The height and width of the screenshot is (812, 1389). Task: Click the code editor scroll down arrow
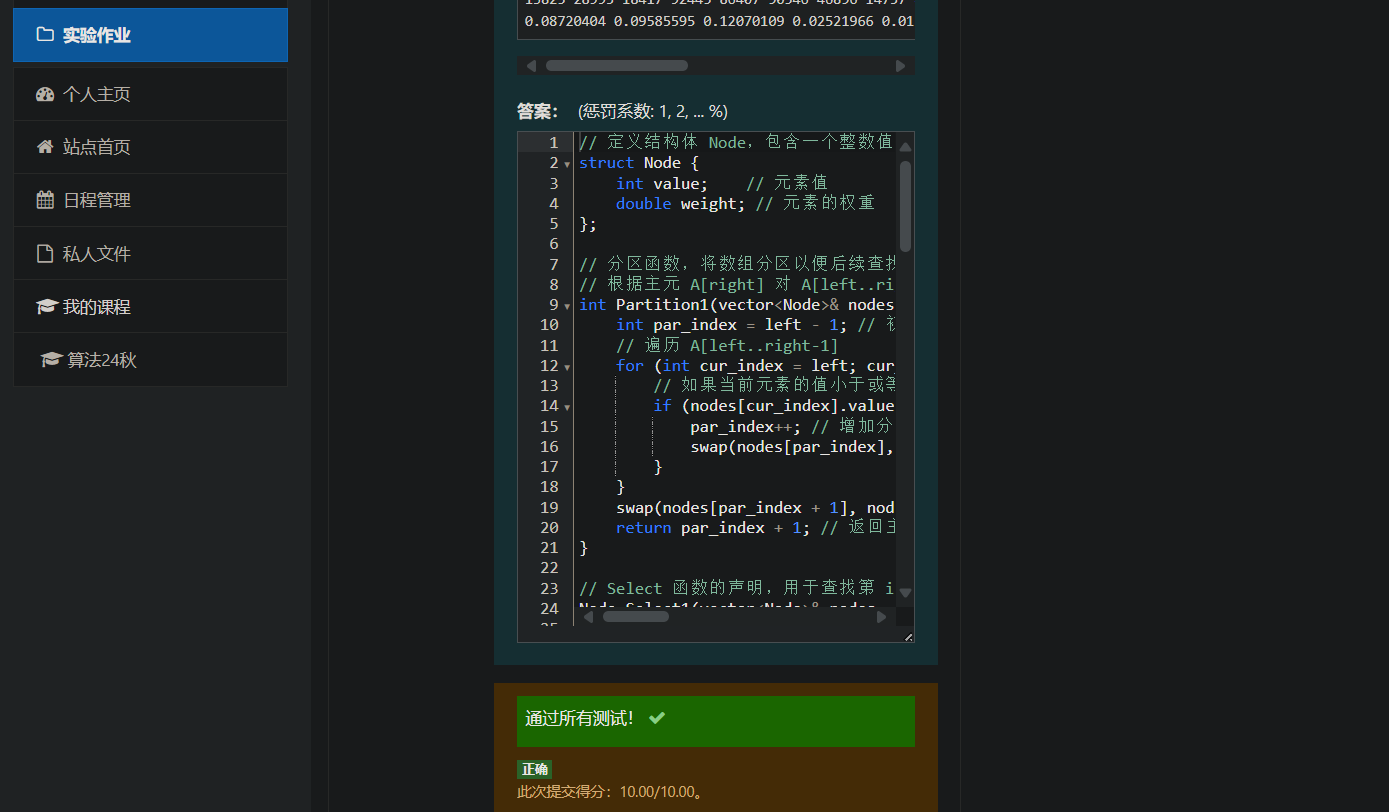pos(905,592)
